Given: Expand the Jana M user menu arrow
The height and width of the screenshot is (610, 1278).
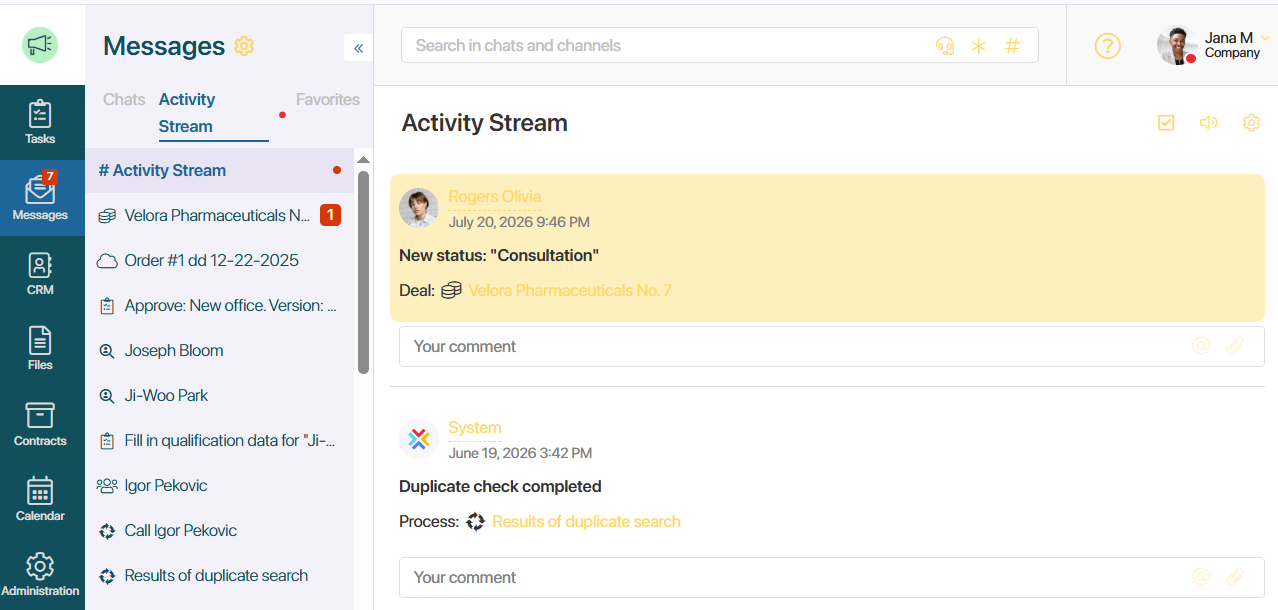Looking at the screenshot, I should click(x=1265, y=38).
